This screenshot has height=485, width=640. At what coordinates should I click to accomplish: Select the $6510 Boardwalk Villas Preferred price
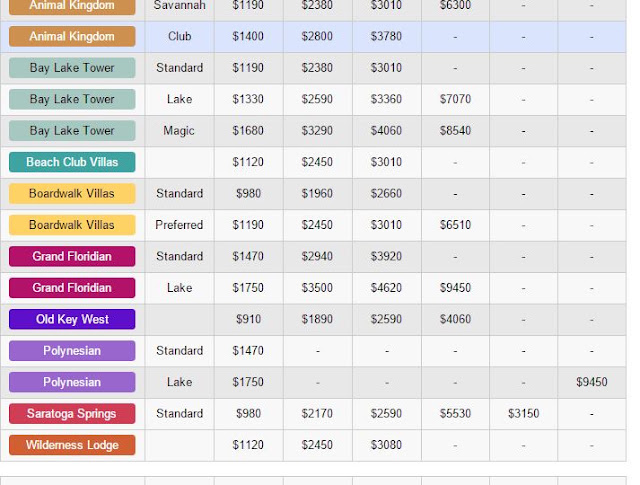click(455, 225)
